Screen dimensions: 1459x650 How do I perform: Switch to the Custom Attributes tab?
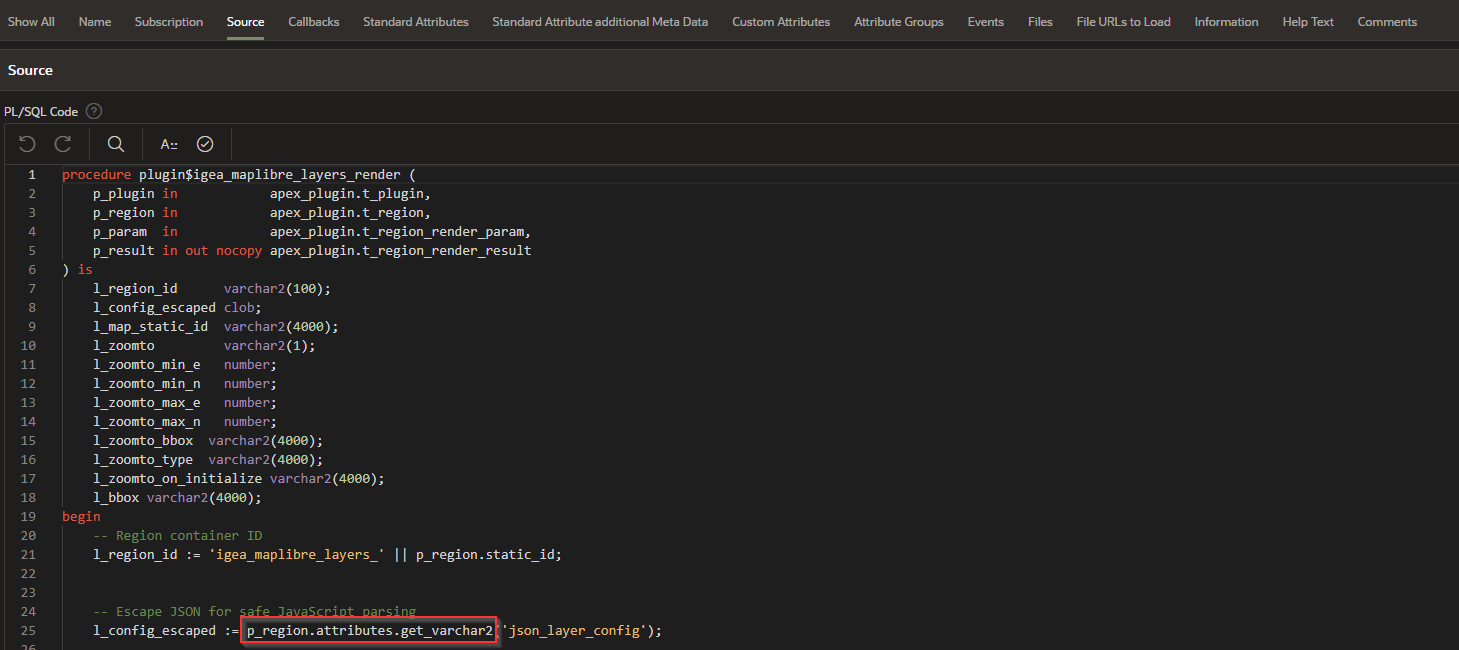pos(781,21)
